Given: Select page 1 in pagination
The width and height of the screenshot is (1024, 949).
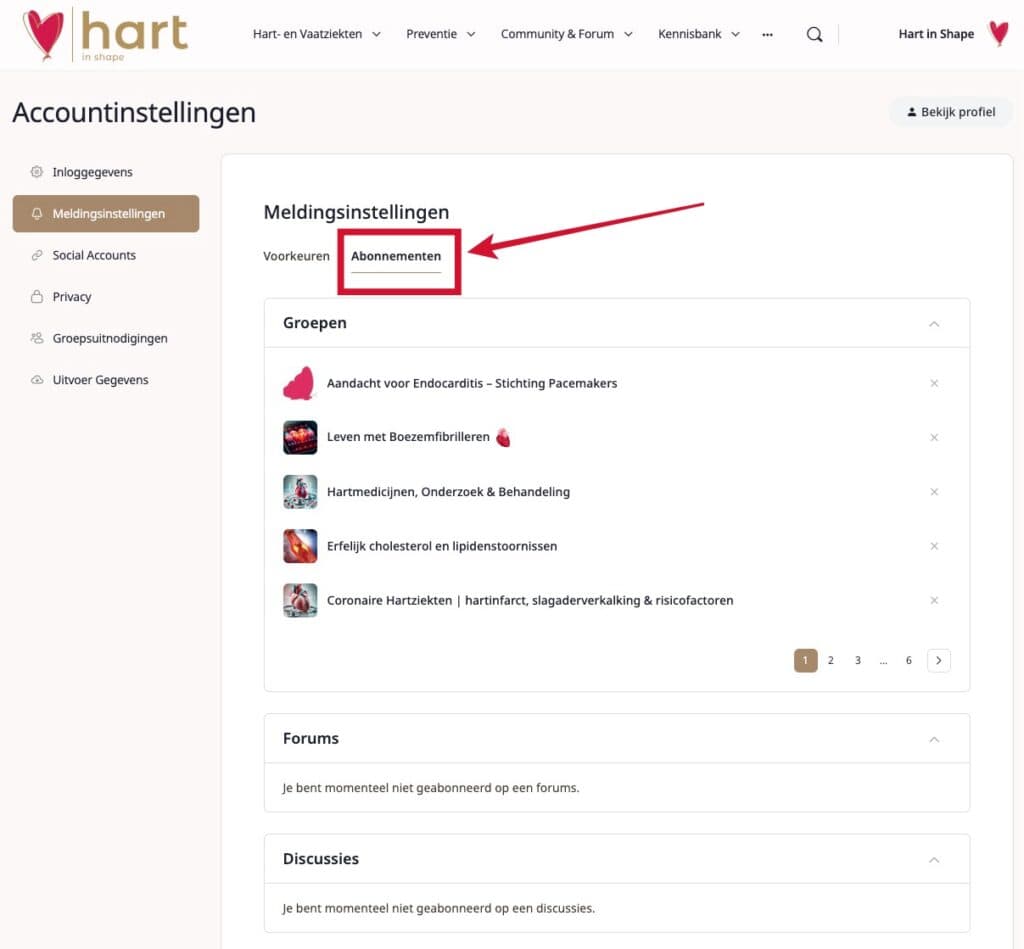Looking at the screenshot, I should coord(805,660).
